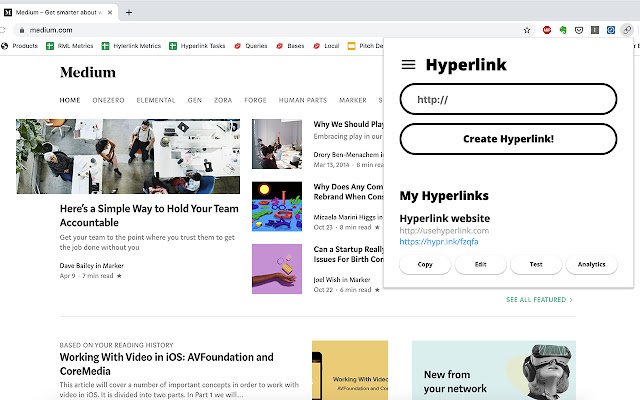Viewport: 640px width, 400px height.
Task: Open the Hyperlink Metrics bookmark
Action: 131,46
